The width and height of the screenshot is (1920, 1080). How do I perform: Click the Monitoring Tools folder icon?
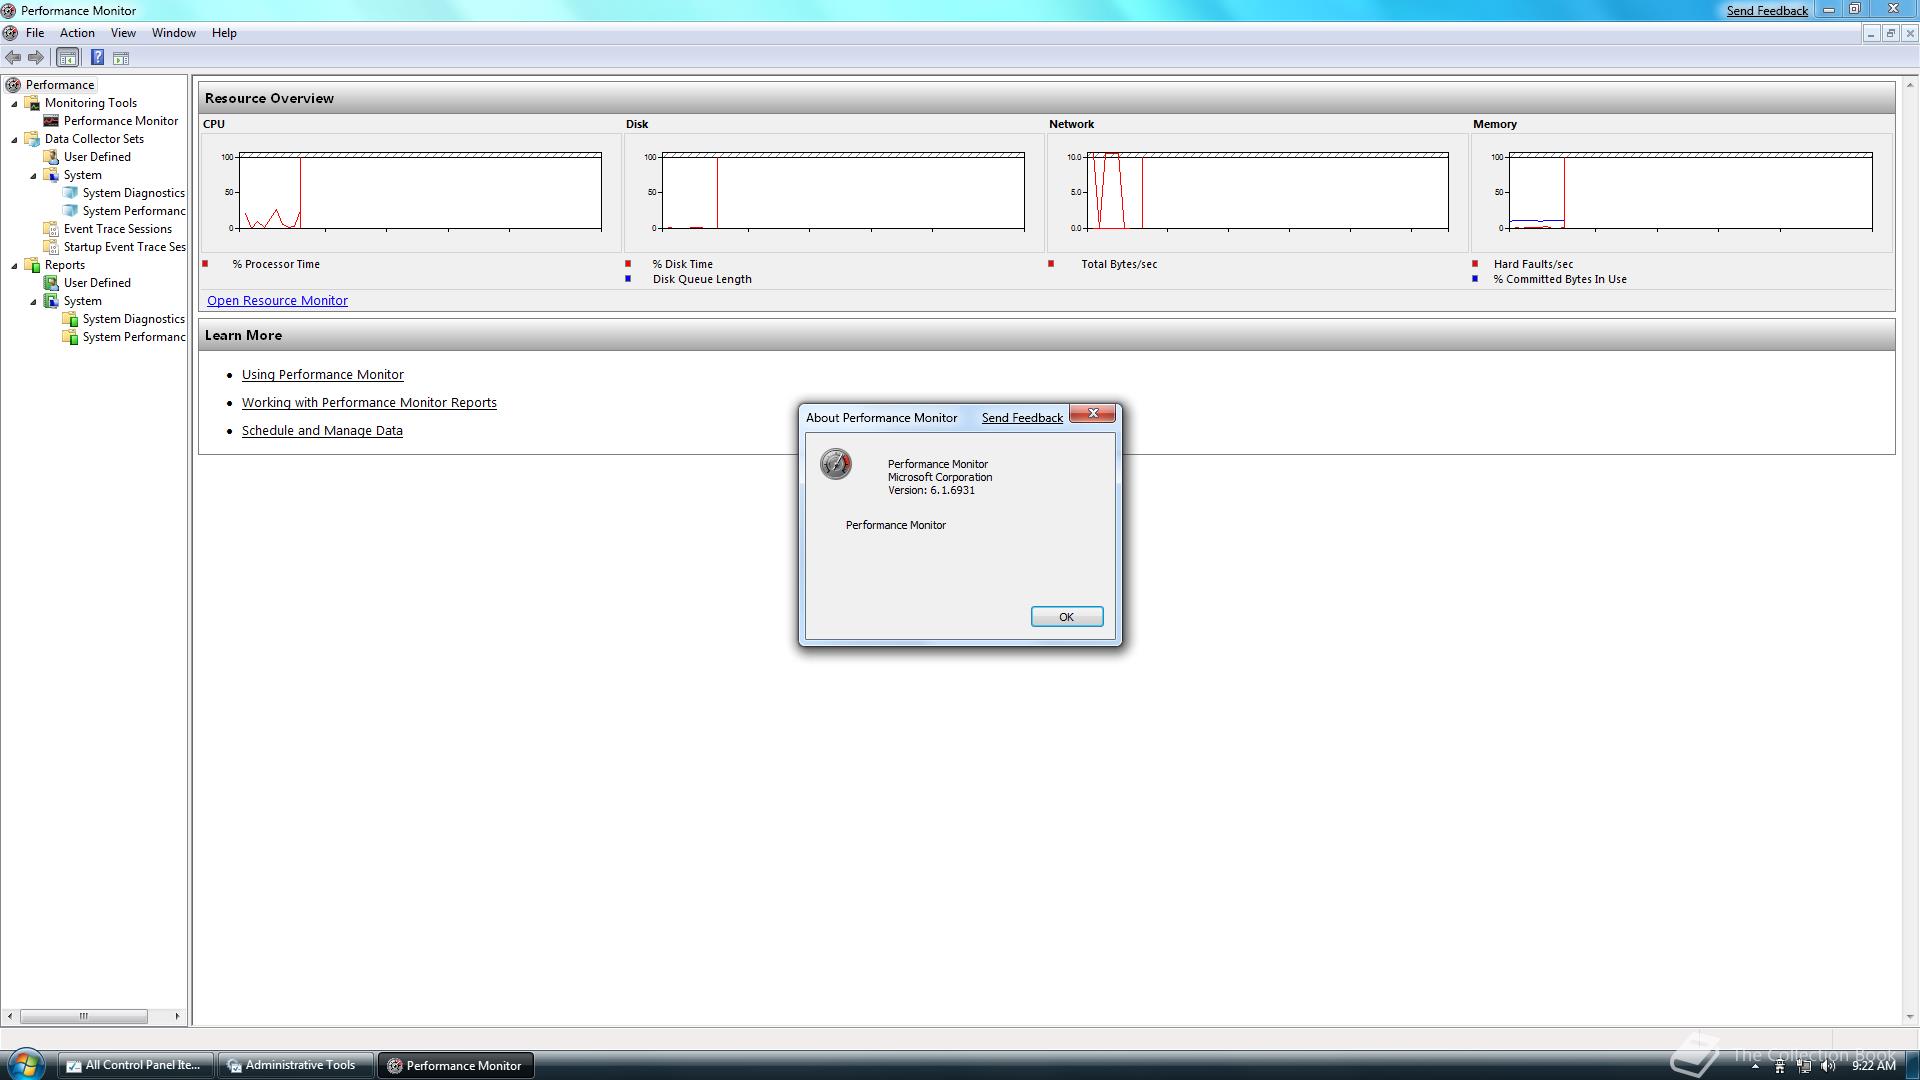click(x=32, y=103)
